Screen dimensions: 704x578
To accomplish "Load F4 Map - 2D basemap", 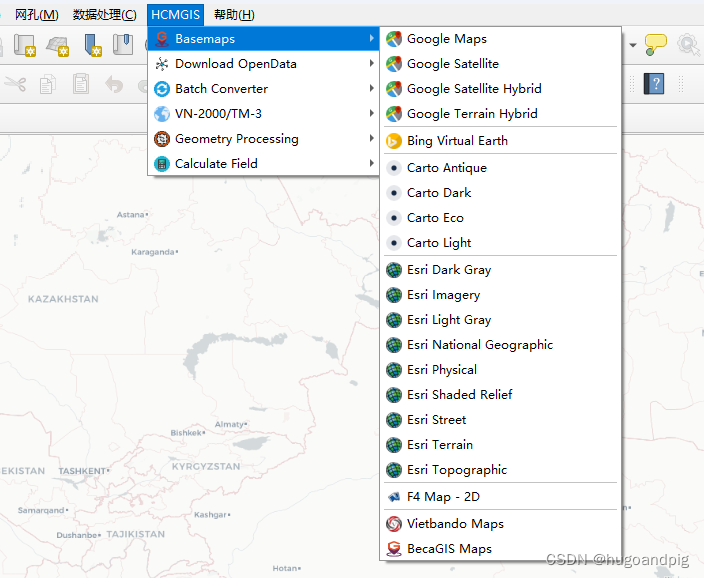I will pyautogui.click(x=500, y=497).
